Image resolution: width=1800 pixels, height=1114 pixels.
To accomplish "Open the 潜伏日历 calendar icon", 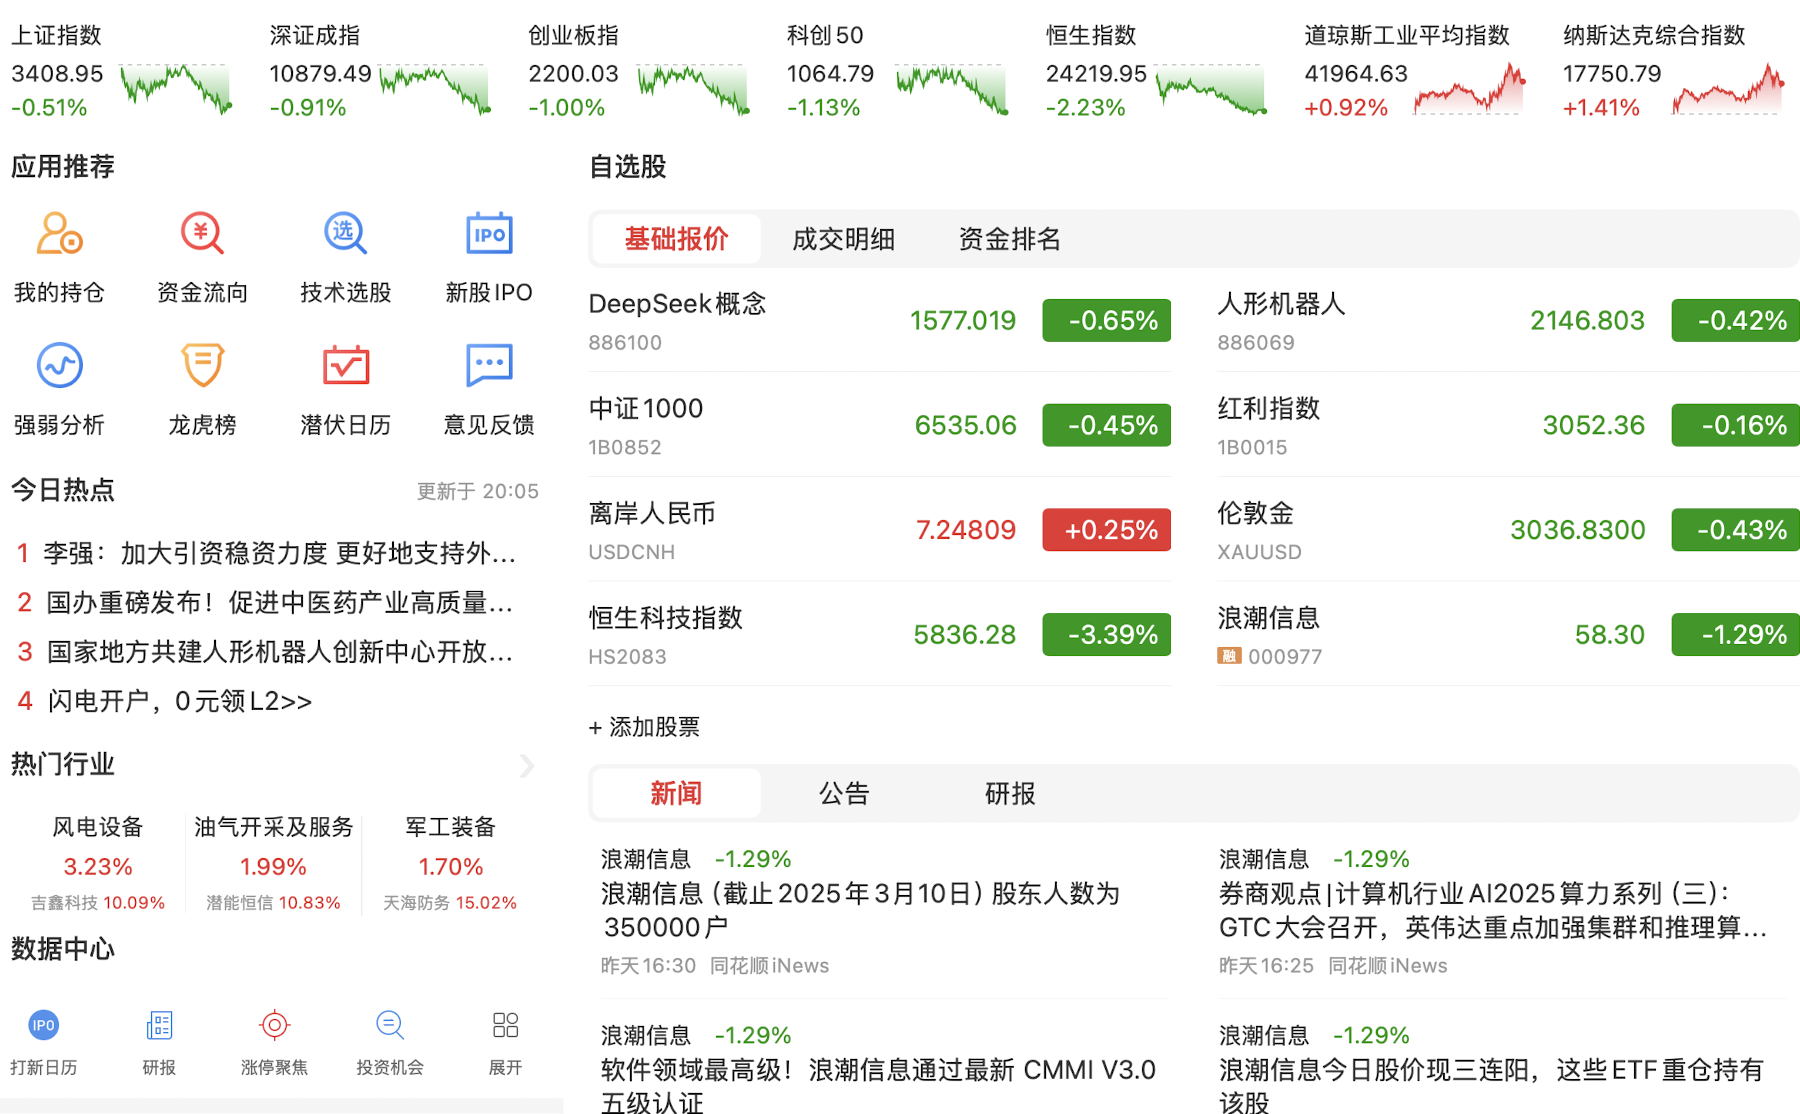I will 345,365.
